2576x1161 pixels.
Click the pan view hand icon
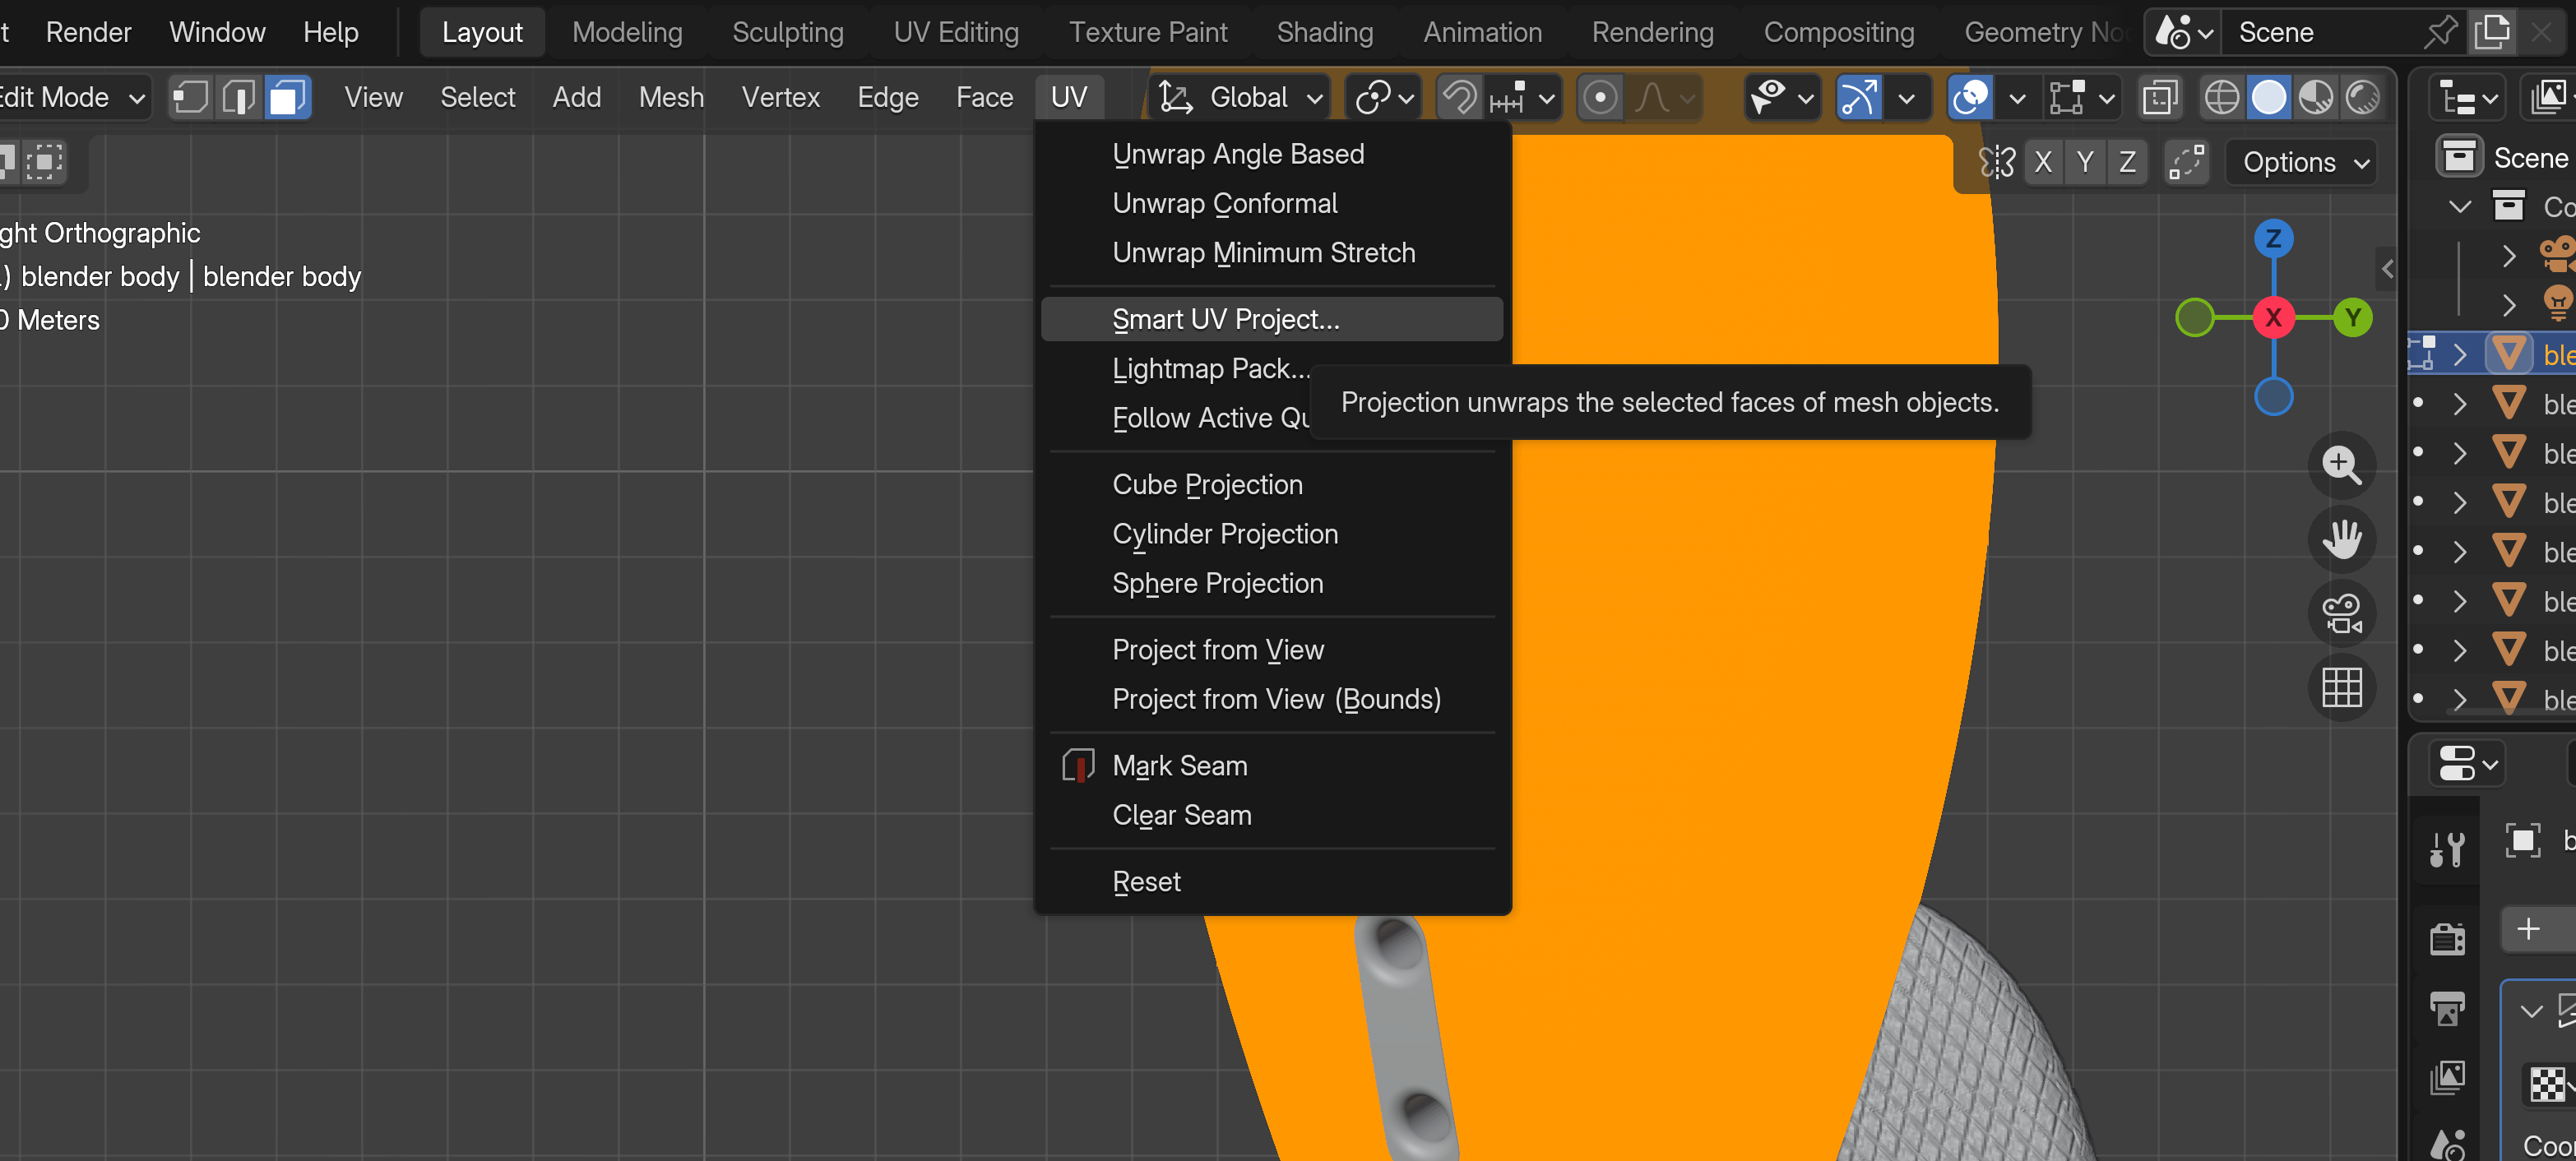[x=2341, y=539]
